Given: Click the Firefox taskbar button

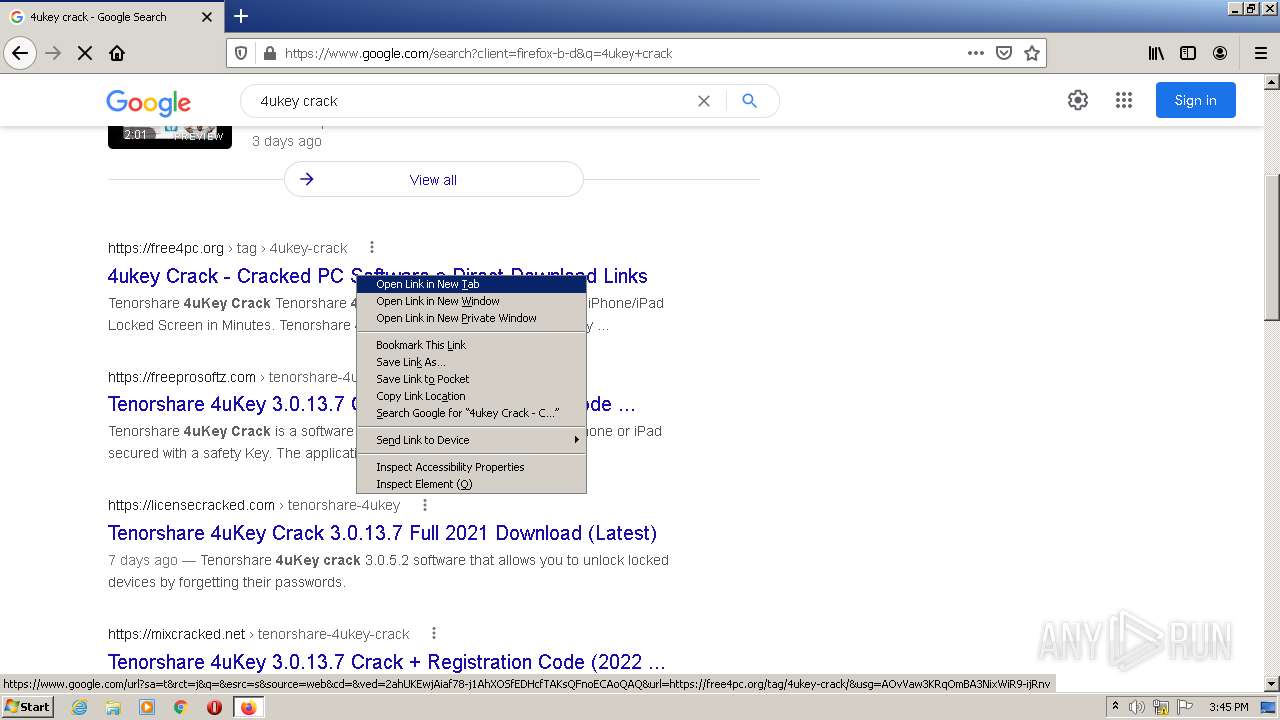Looking at the screenshot, I should [x=248, y=707].
